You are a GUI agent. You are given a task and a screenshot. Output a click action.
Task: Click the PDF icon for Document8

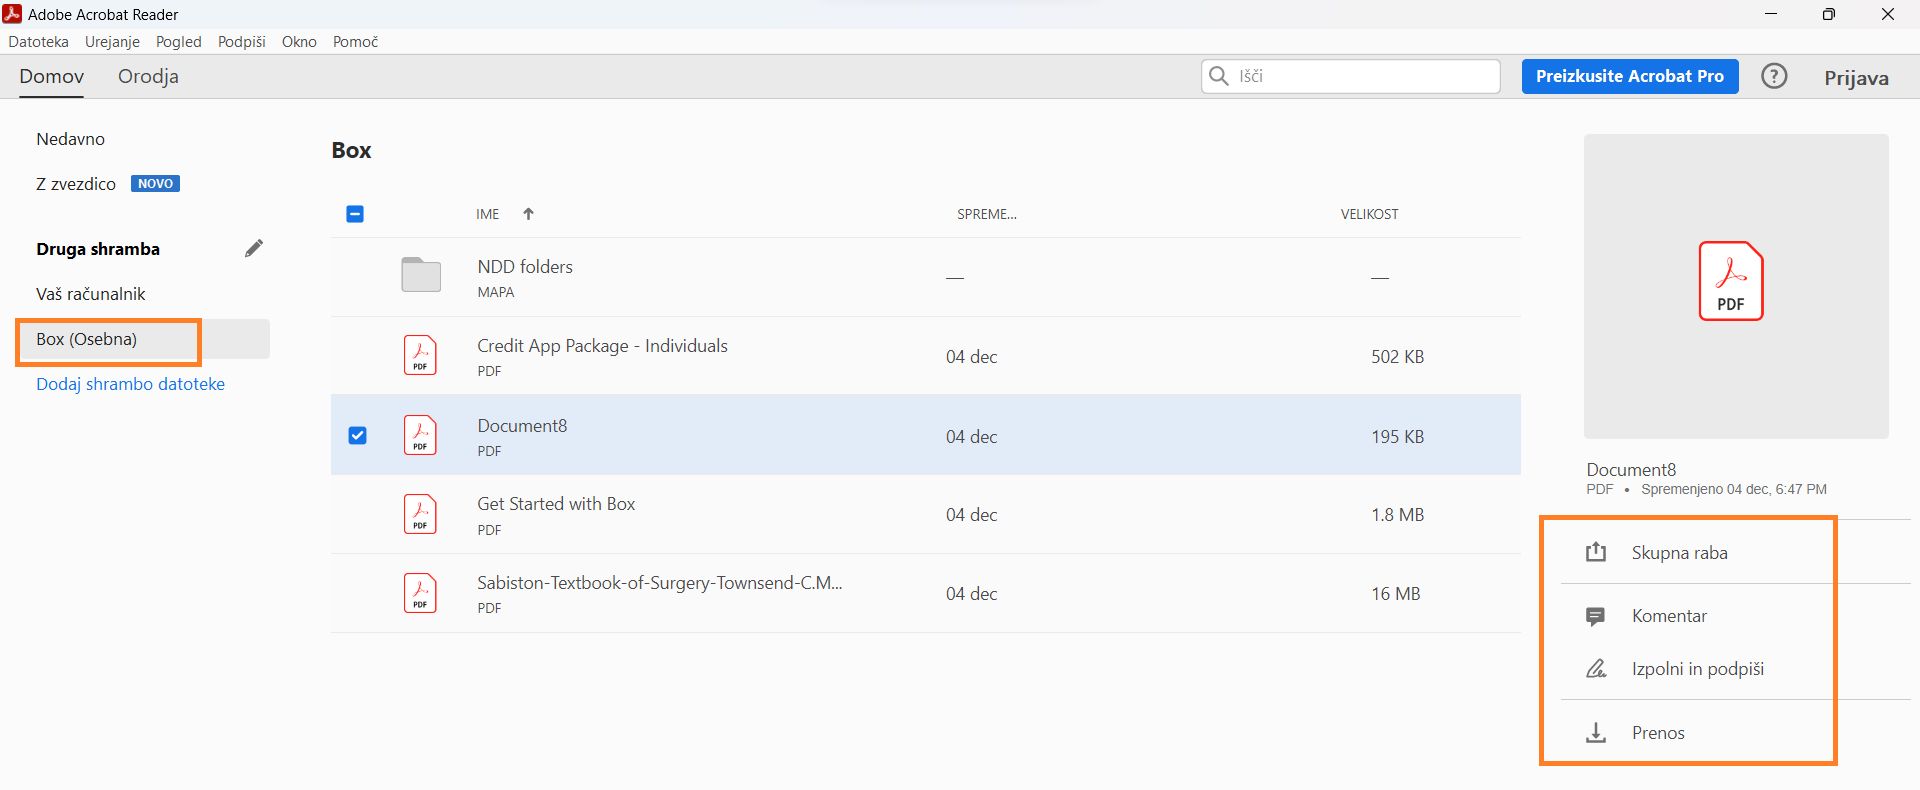[x=420, y=435]
